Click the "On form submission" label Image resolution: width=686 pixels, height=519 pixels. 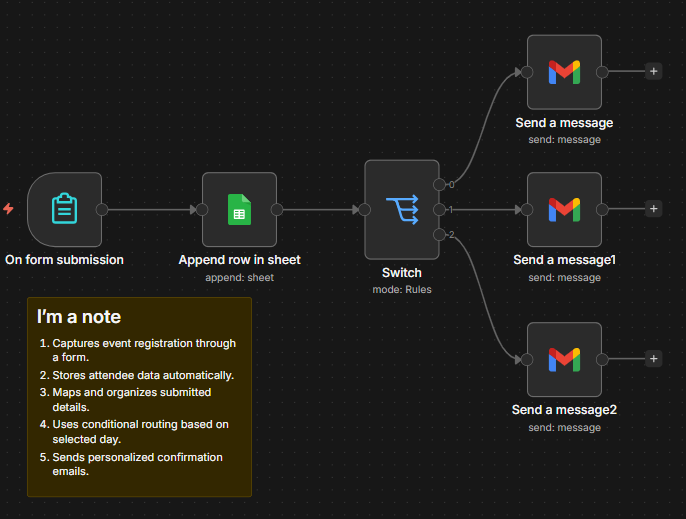pyautogui.click(x=64, y=260)
